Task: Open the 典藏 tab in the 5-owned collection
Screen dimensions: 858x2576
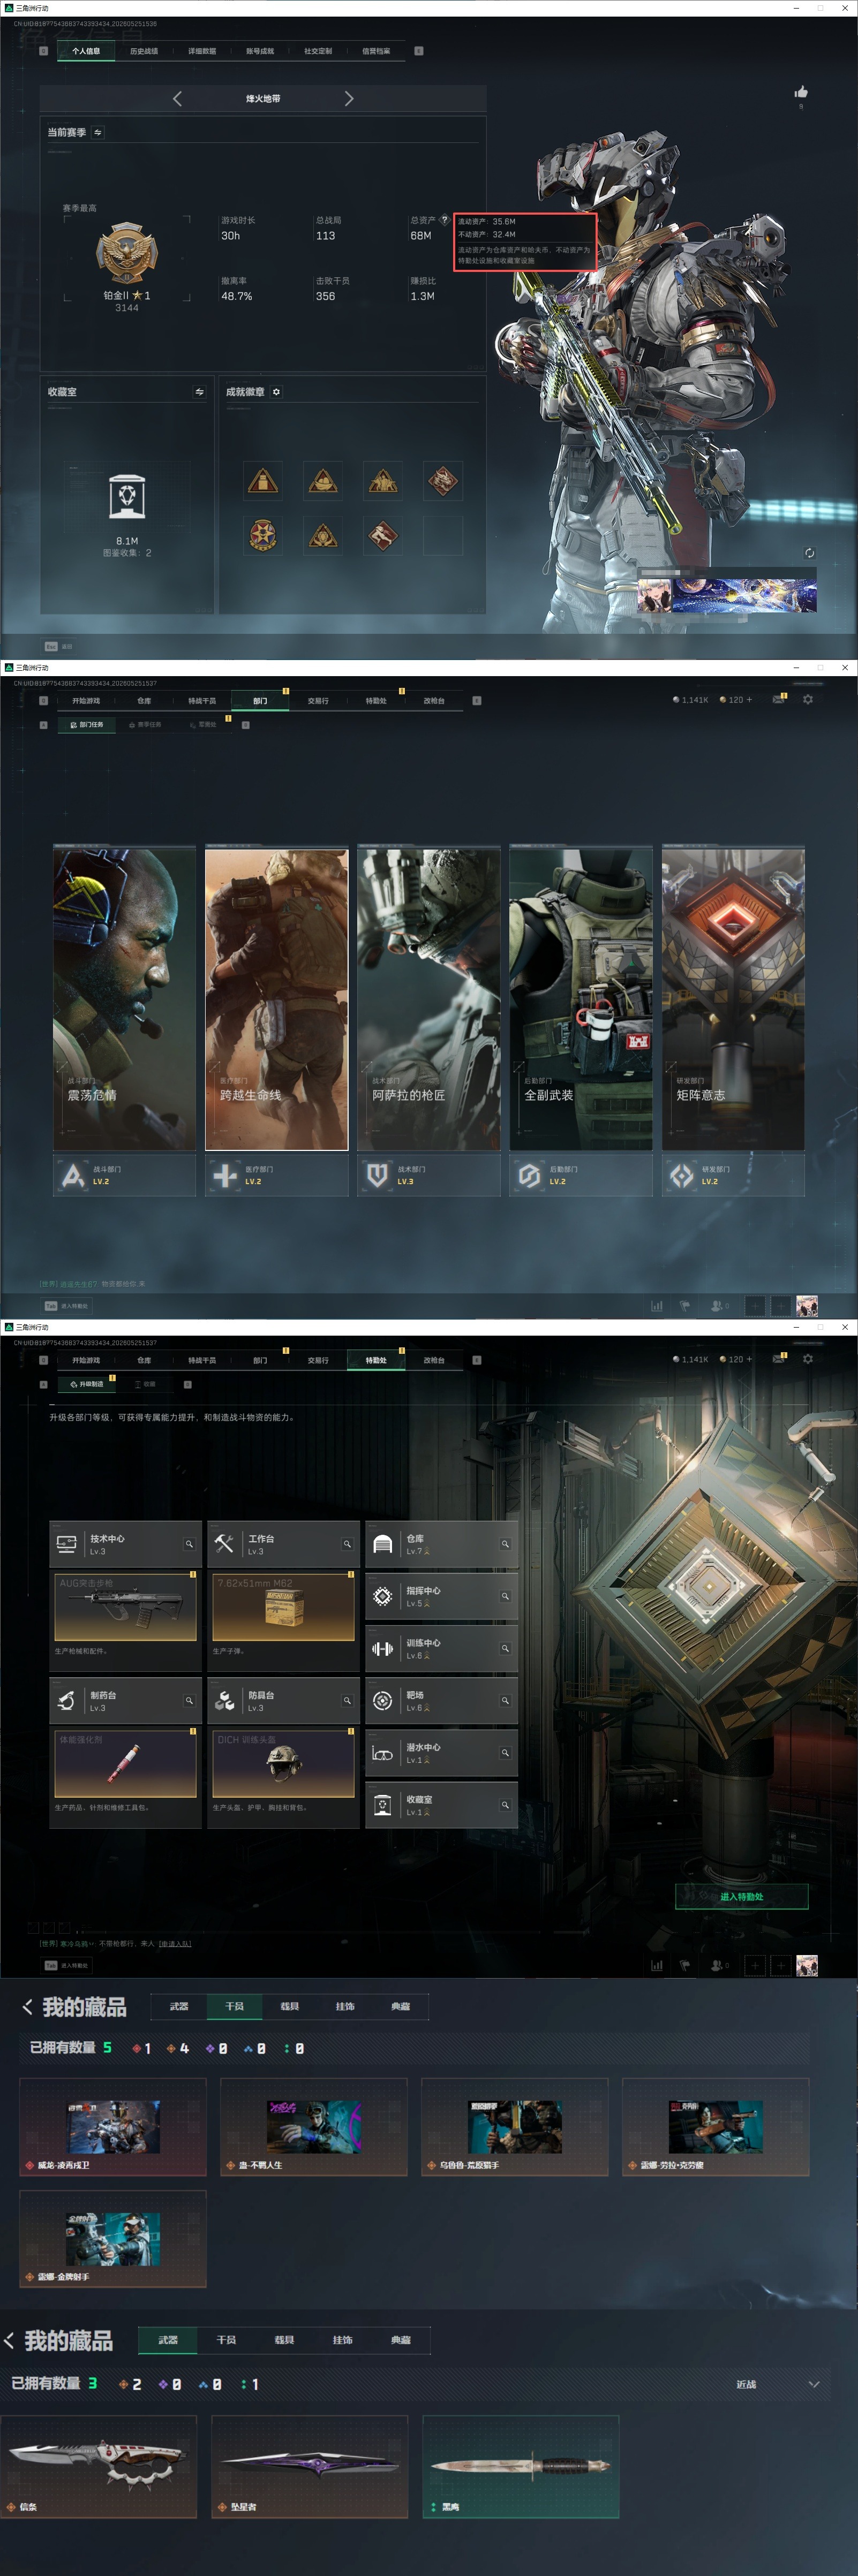Action: point(400,2006)
